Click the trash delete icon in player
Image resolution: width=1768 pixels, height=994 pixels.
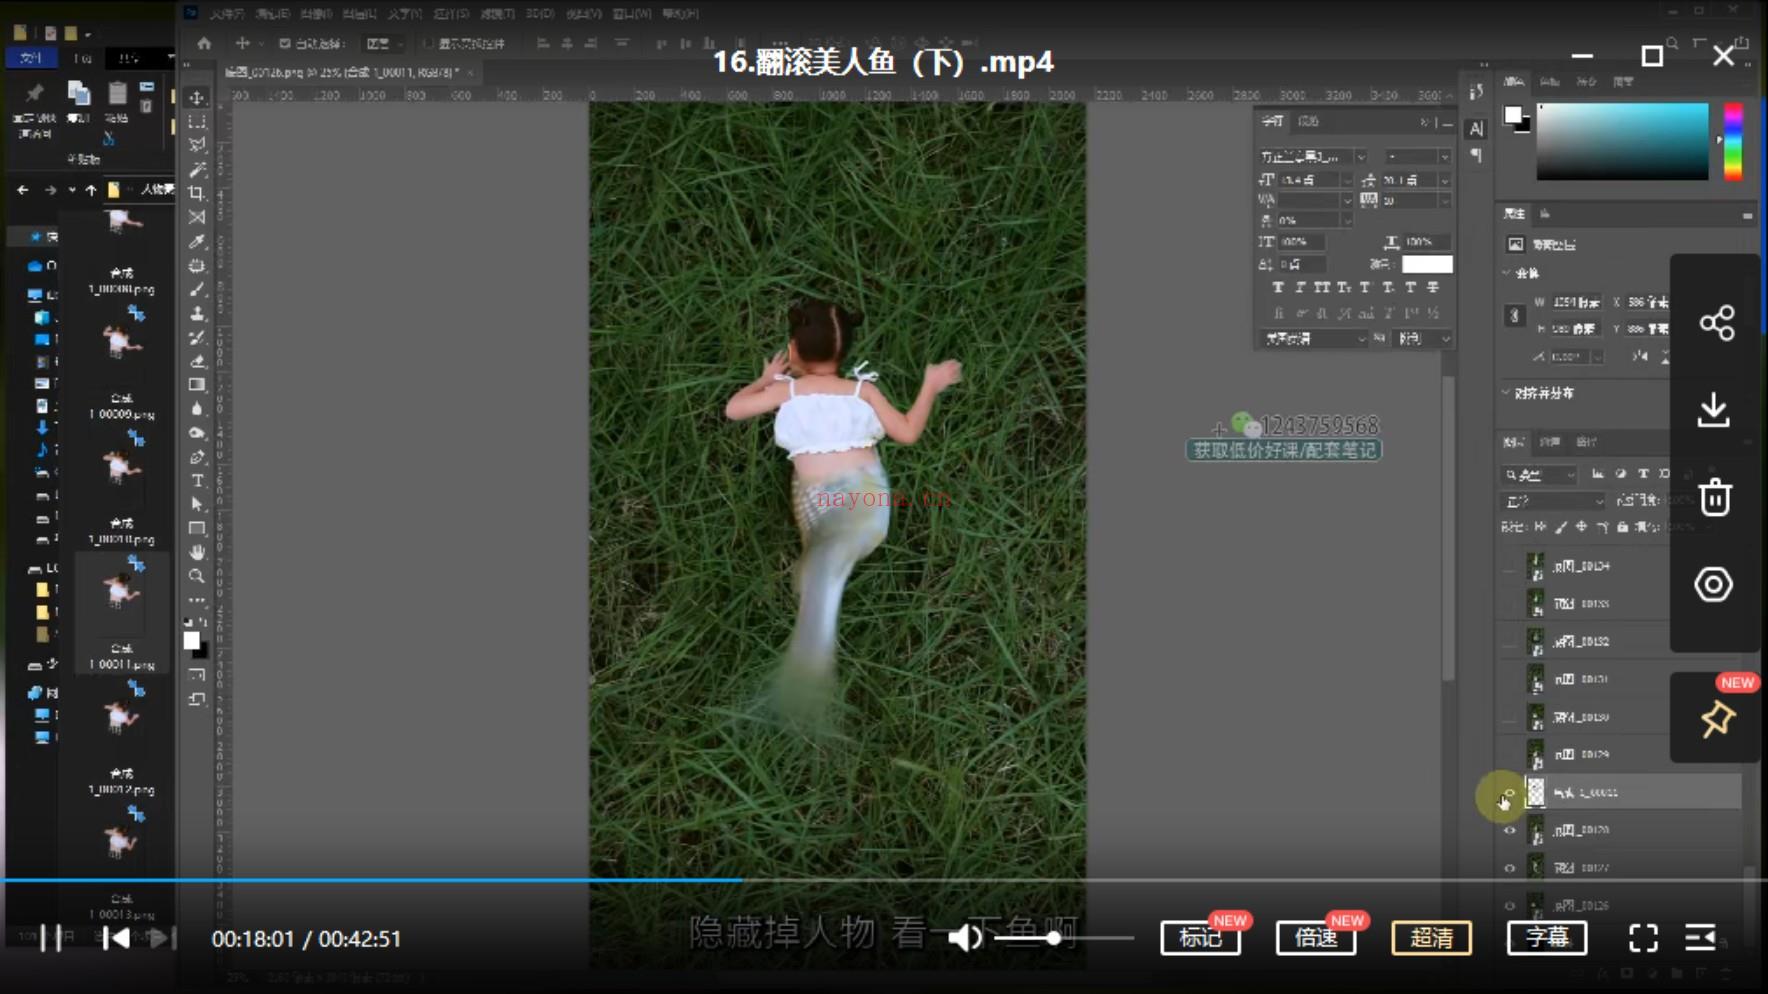[x=1715, y=497]
